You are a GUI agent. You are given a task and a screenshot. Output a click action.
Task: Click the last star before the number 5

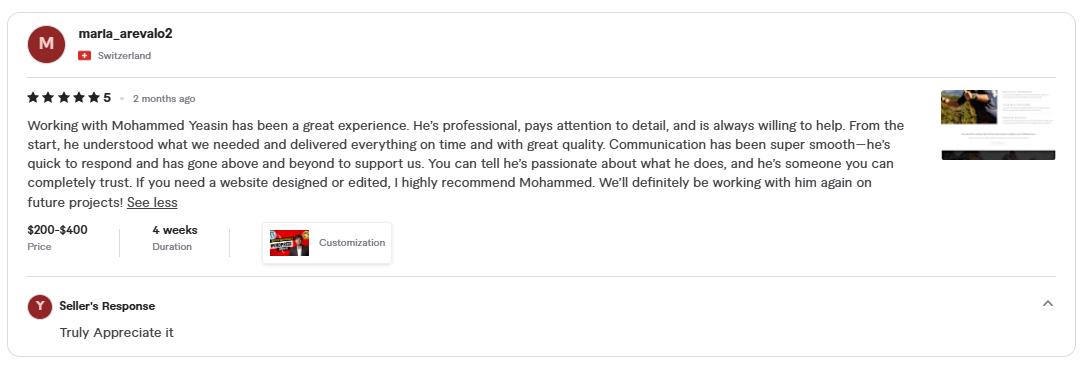coord(94,98)
